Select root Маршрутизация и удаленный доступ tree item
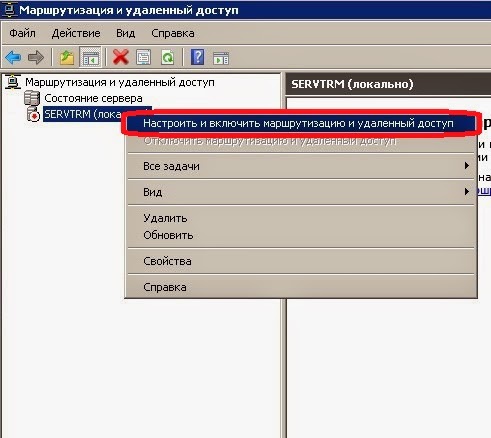 [120, 82]
